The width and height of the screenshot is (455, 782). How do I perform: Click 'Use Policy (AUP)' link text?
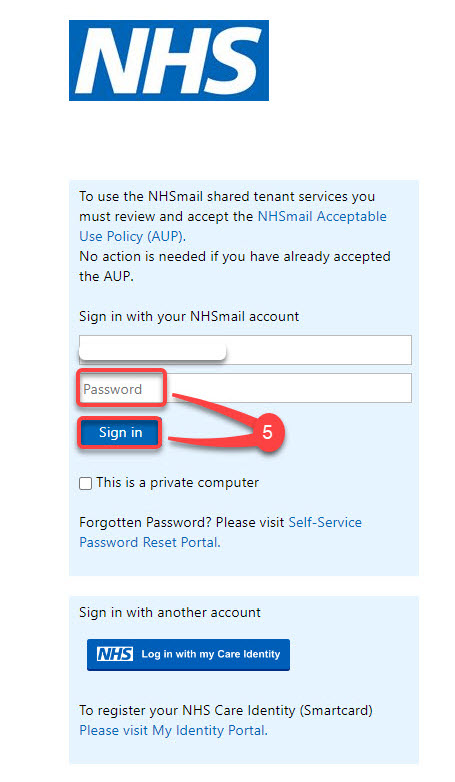pyautogui.click(x=132, y=236)
